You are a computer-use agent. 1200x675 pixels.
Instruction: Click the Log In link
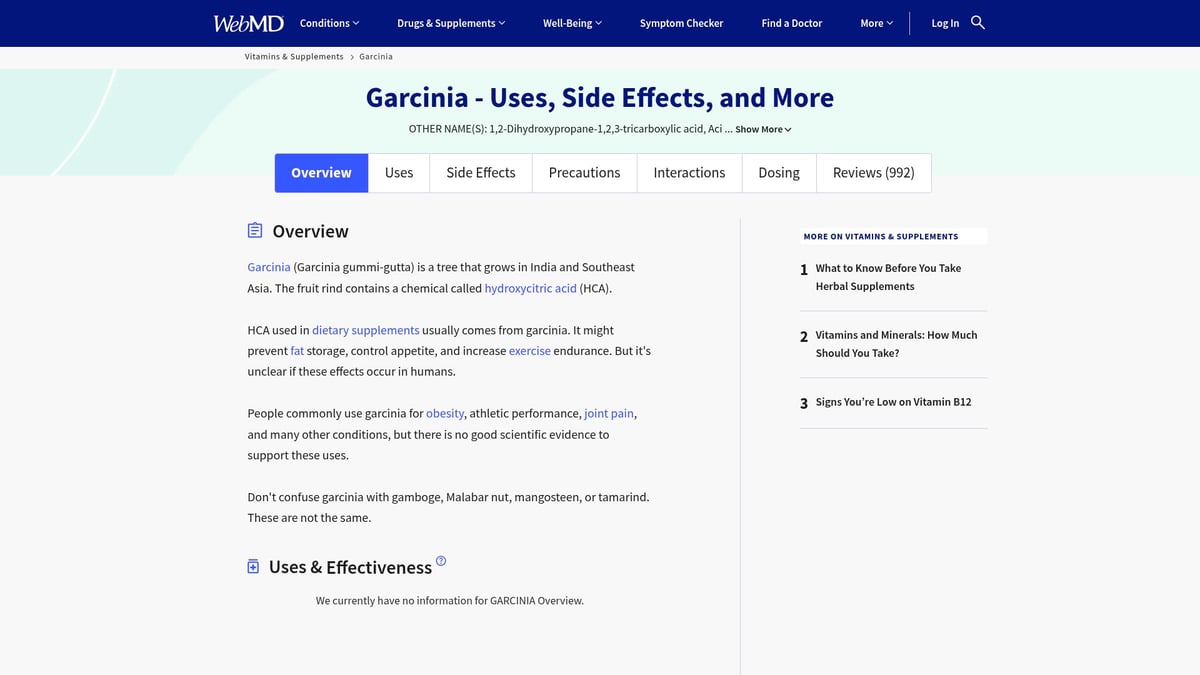coord(945,23)
